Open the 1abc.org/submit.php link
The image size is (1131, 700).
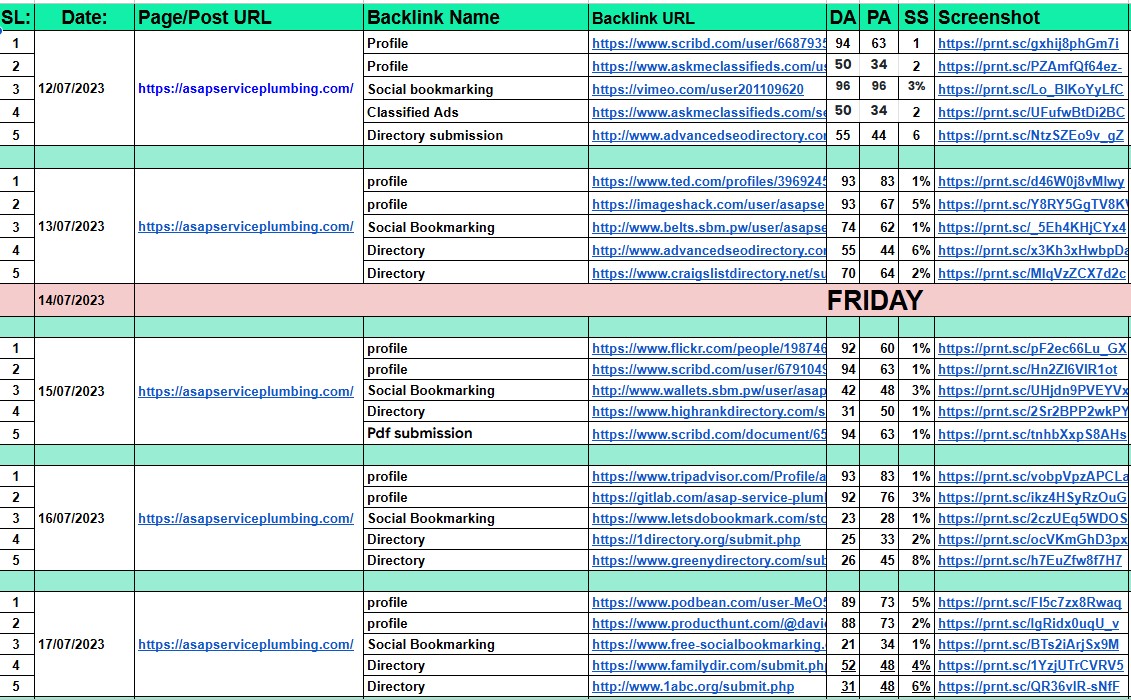click(693, 686)
